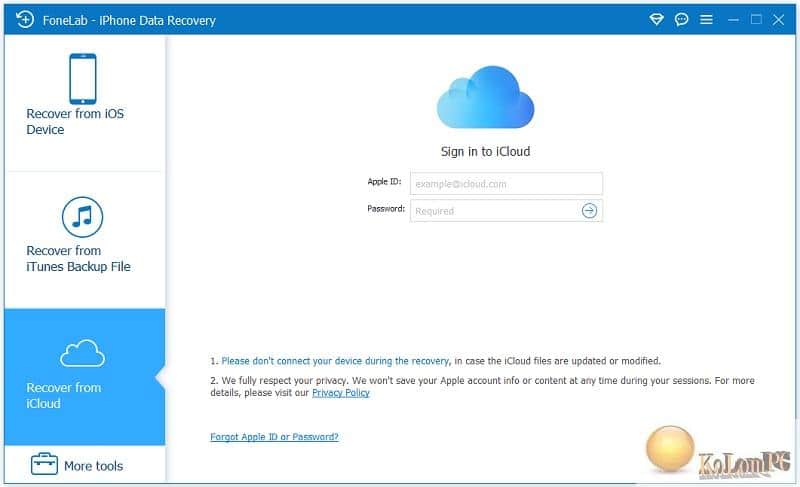This screenshot has width=800, height=487.
Task: Open the hamburger menu icon
Action: pos(706,19)
